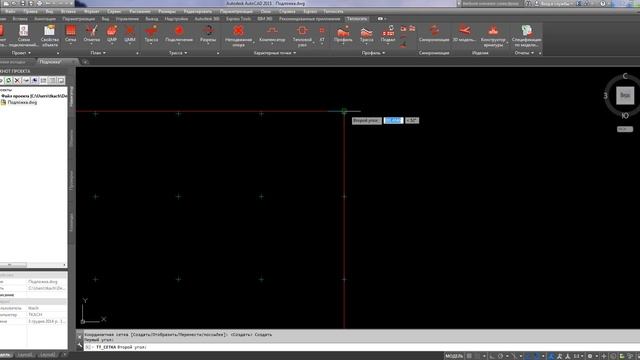Expand the Профиль panel dropdown
The width and height of the screenshot is (640, 360).
(373, 53)
